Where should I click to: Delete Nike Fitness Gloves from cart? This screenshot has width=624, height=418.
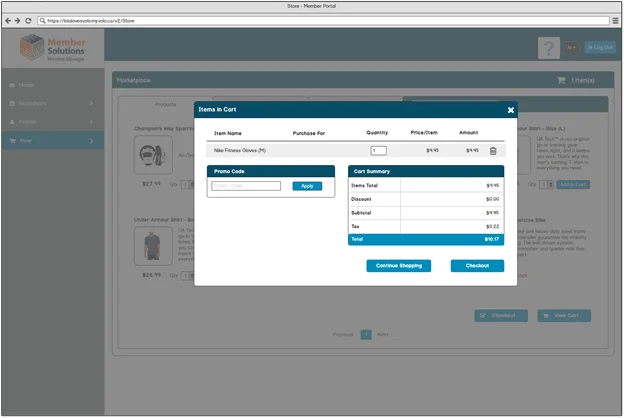click(493, 151)
